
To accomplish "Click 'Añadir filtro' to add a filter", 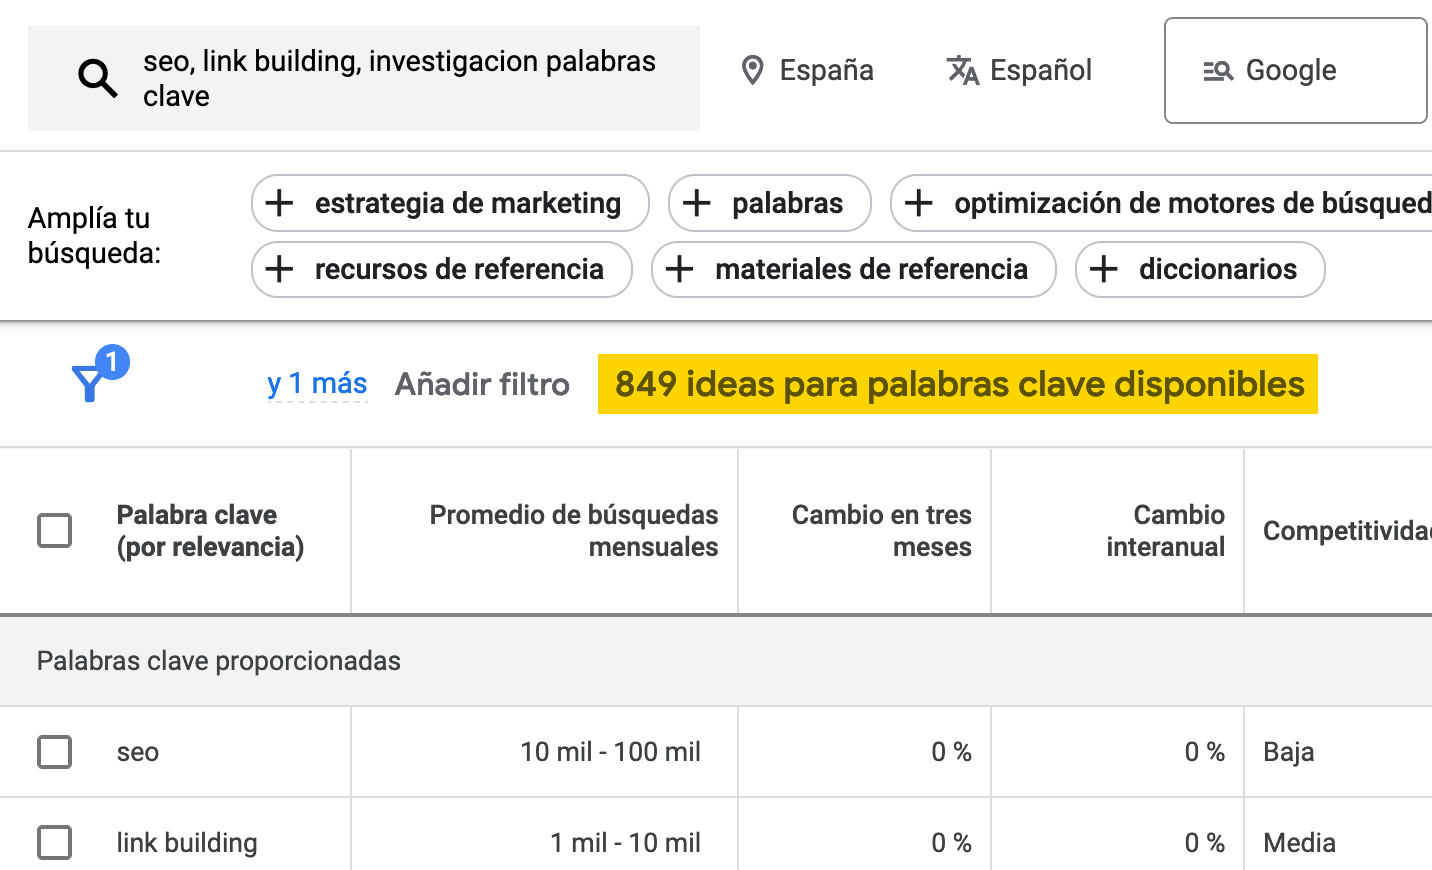I will [x=482, y=384].
